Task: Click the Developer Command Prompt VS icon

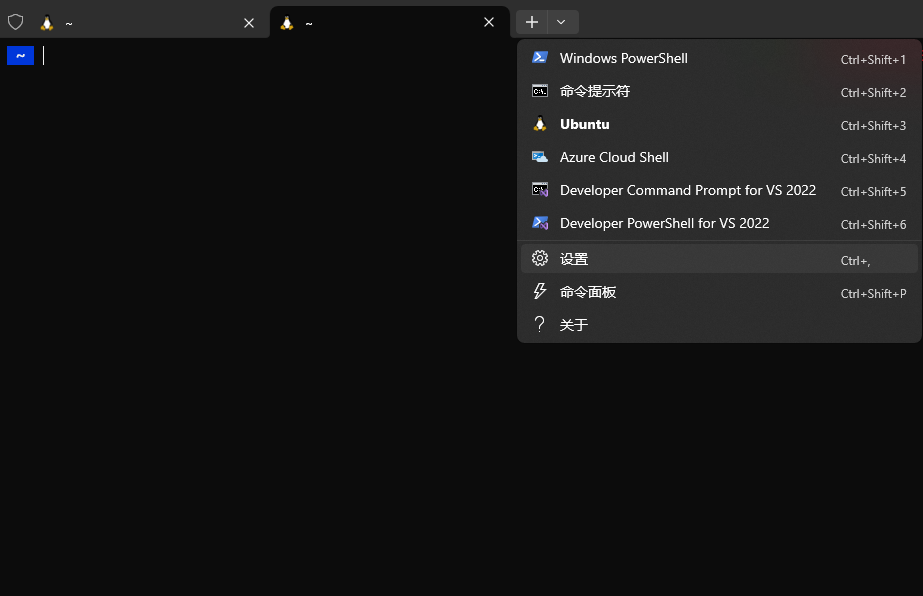Action: pos(540,190)
